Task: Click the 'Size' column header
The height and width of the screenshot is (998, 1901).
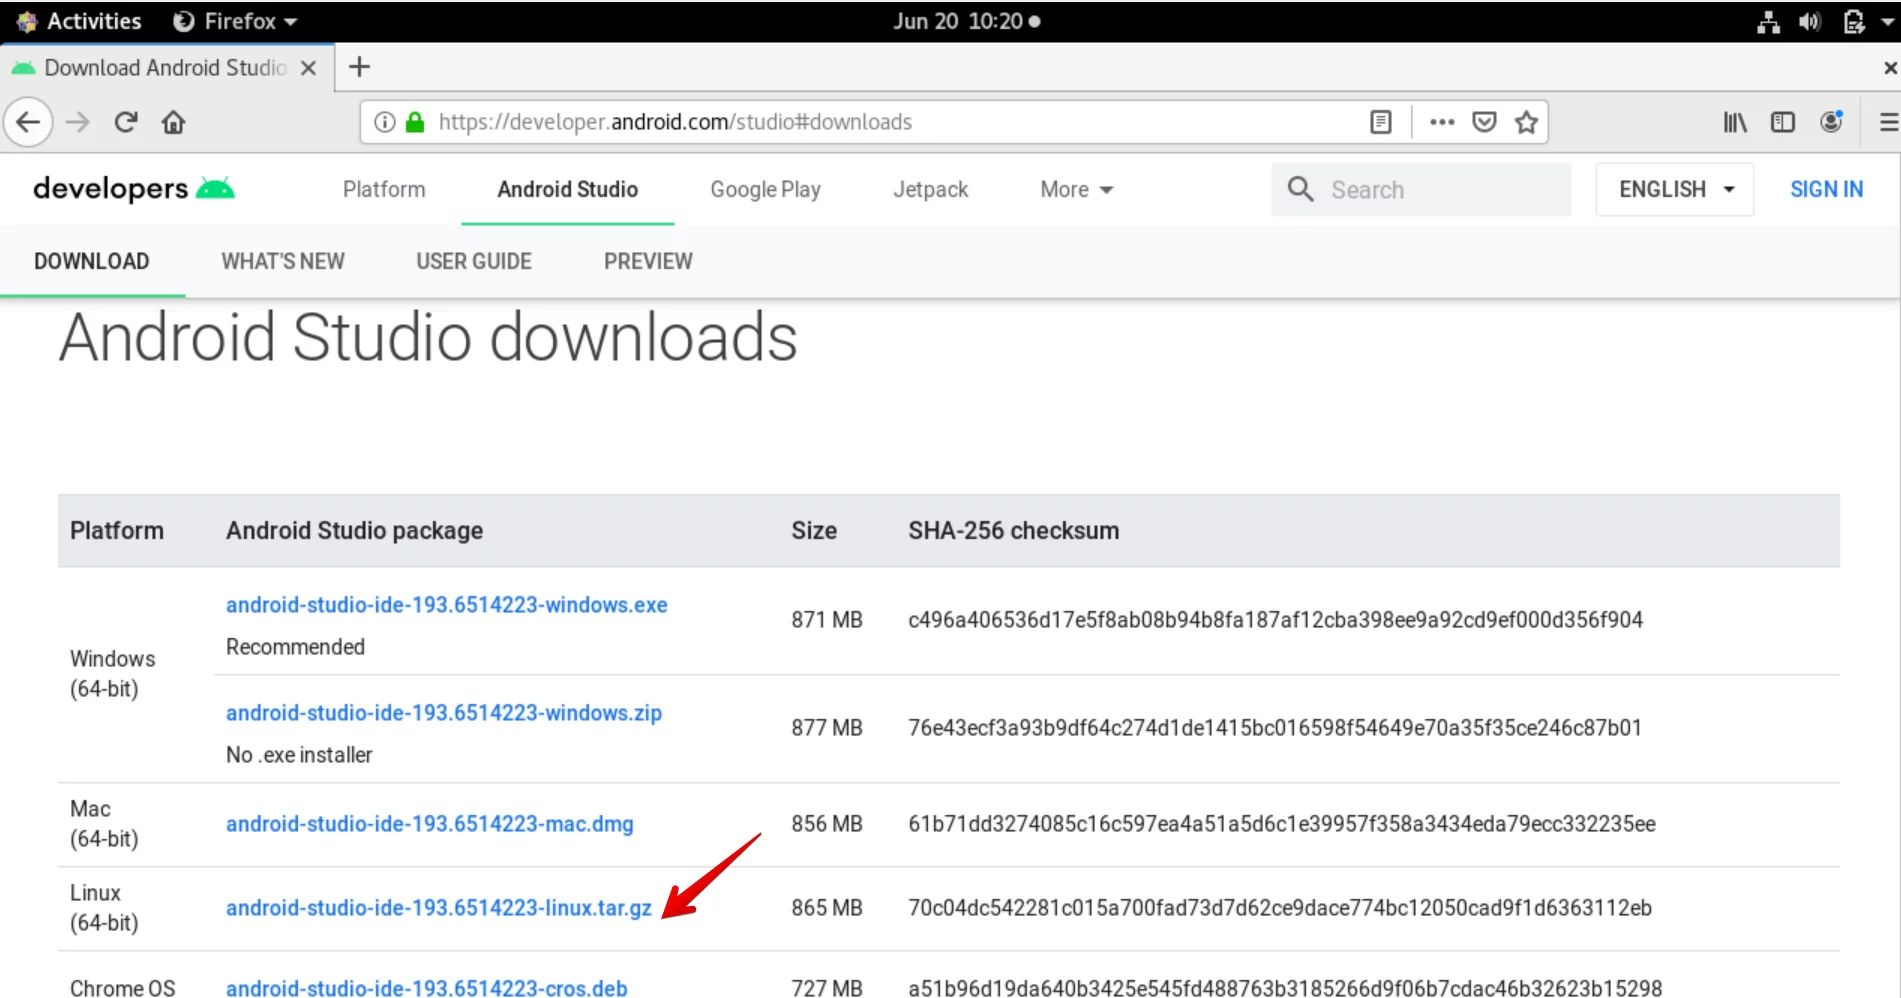Action: (x=814, y=531)
